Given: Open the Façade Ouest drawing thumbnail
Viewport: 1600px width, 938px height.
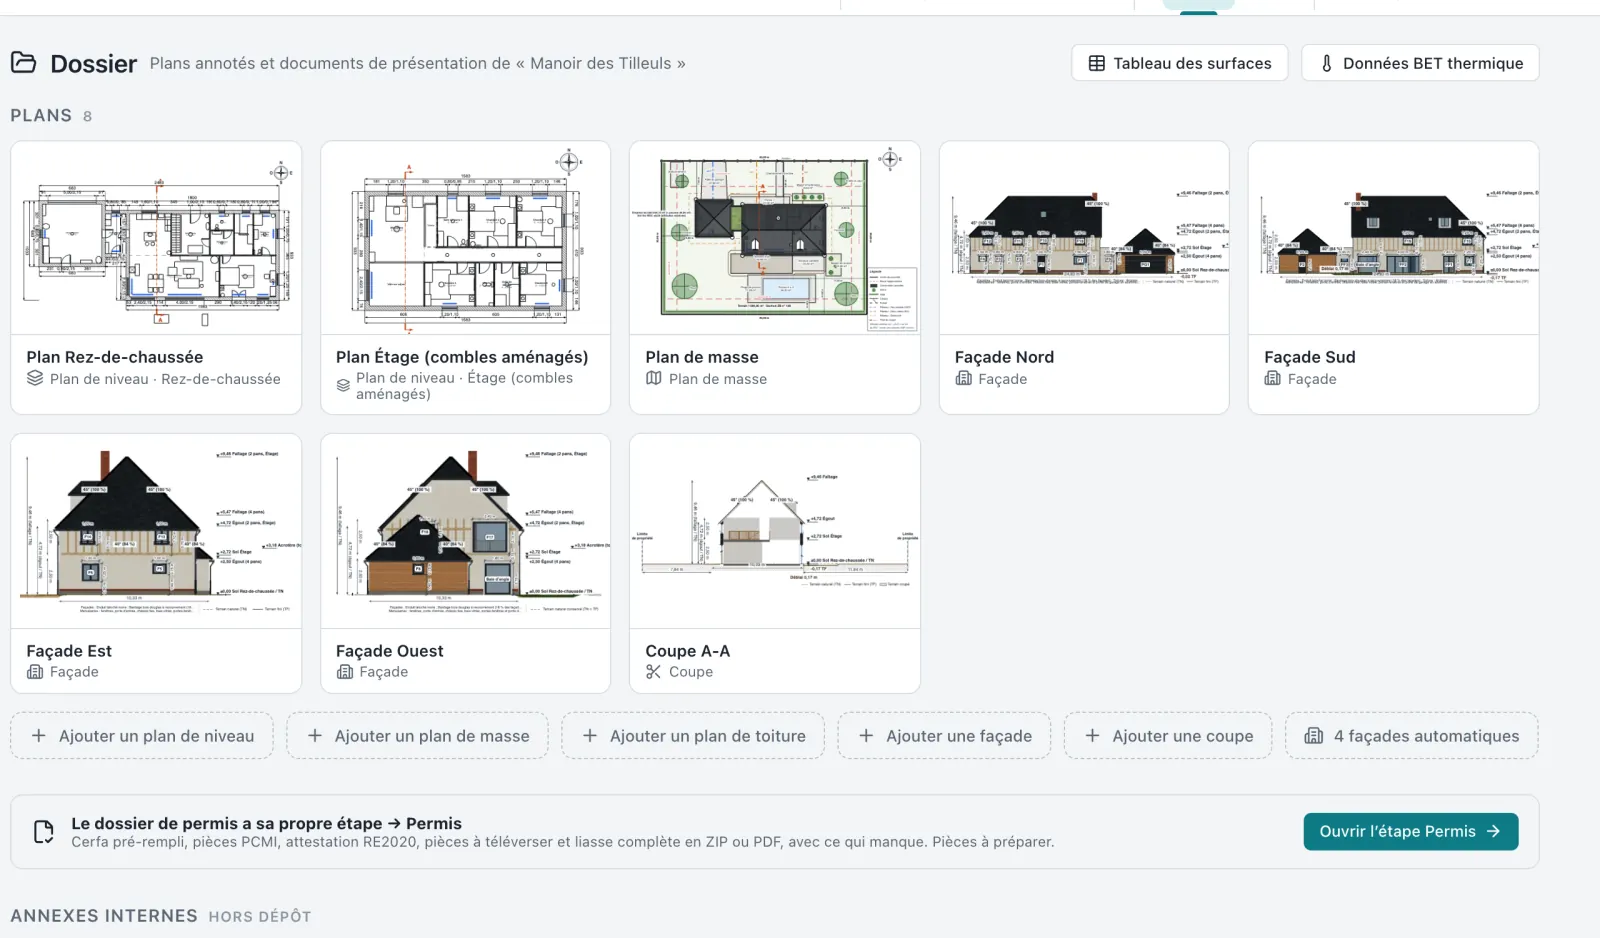Looking at the screenshot, I should pyautogui.click(x=465, y=531).
